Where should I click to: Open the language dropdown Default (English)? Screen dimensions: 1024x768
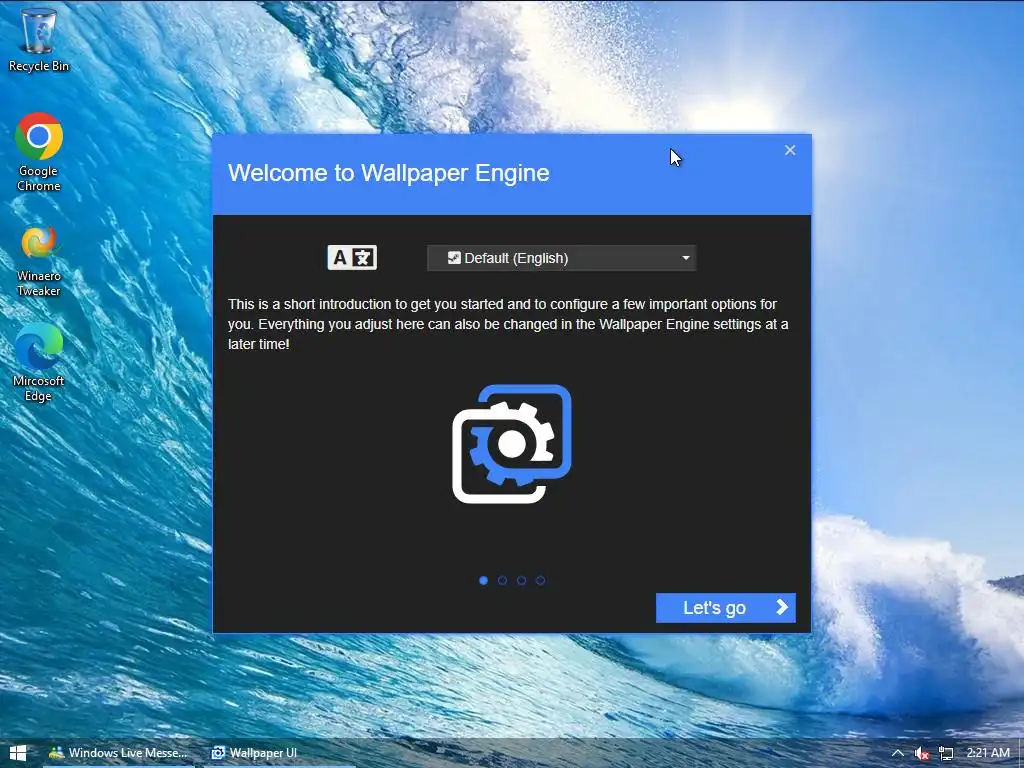tap(562, 258)
